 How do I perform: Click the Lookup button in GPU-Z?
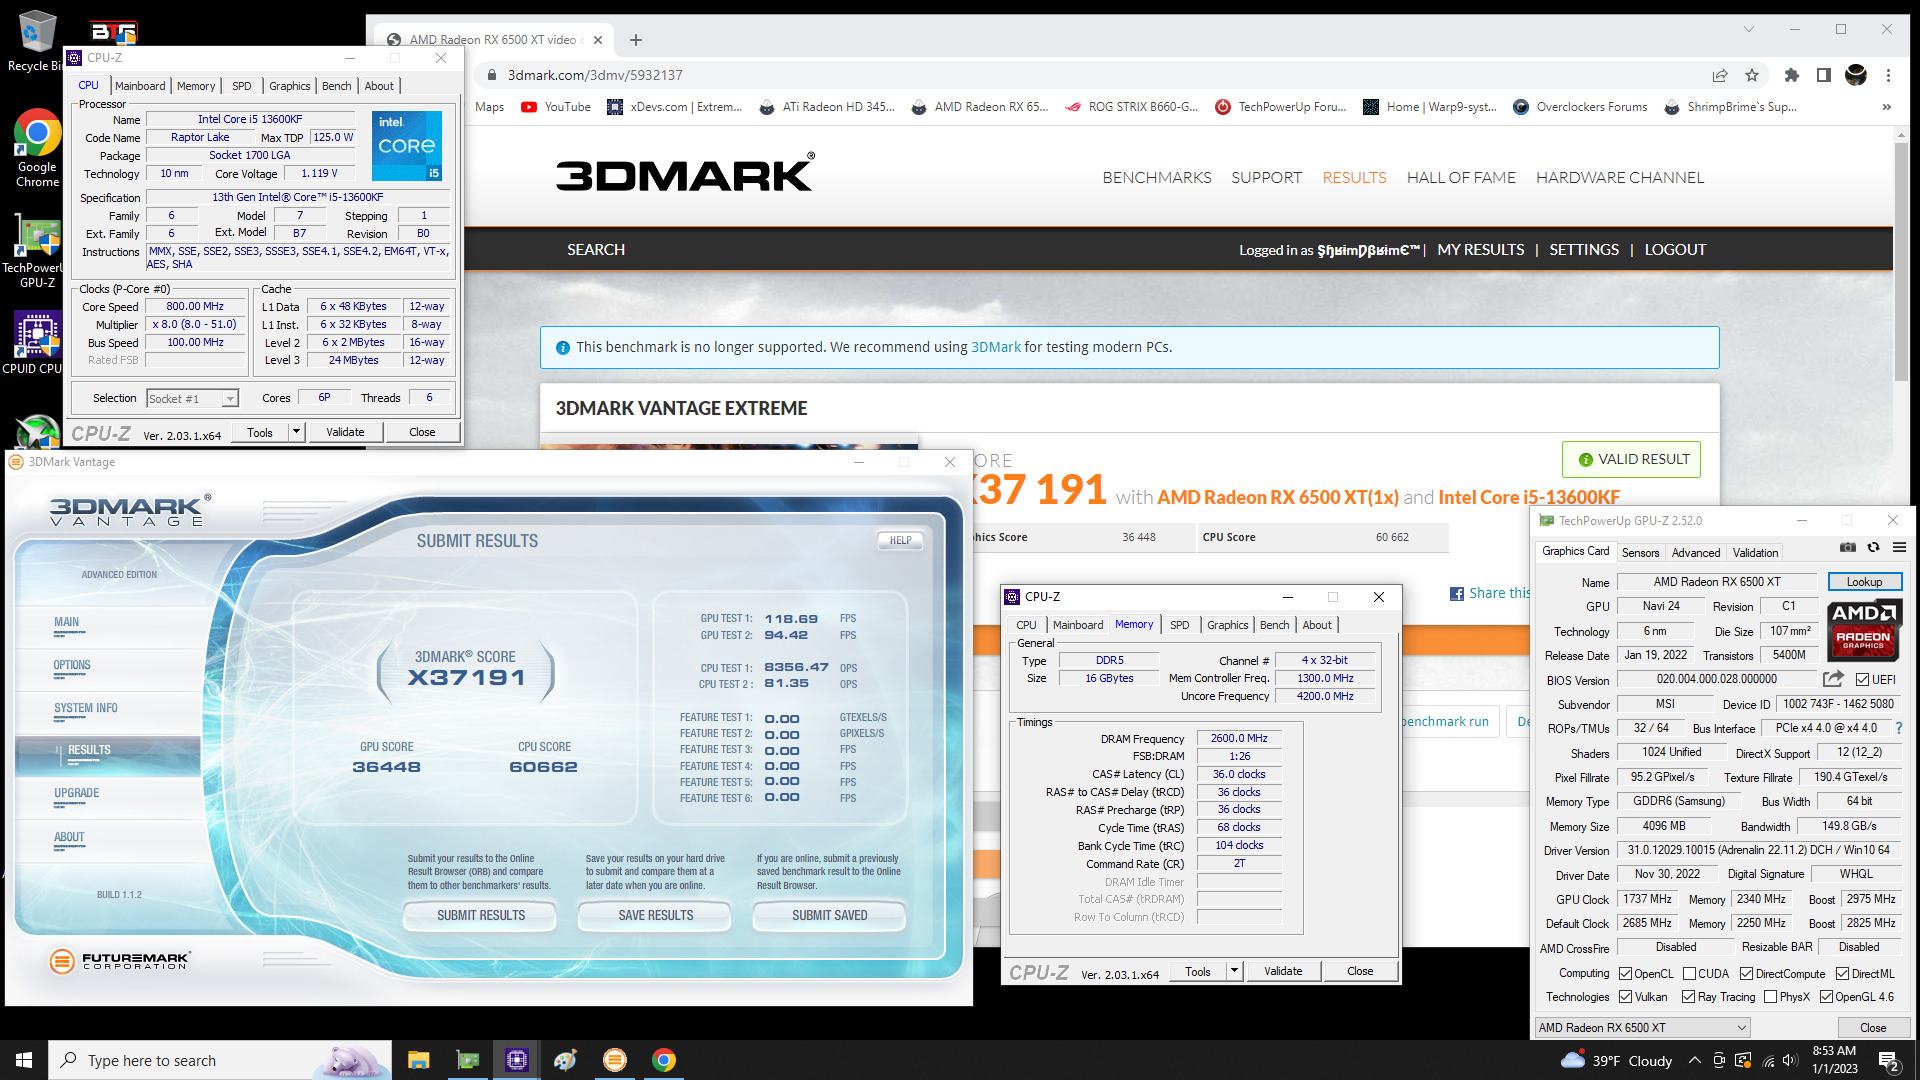[1864, 582]
